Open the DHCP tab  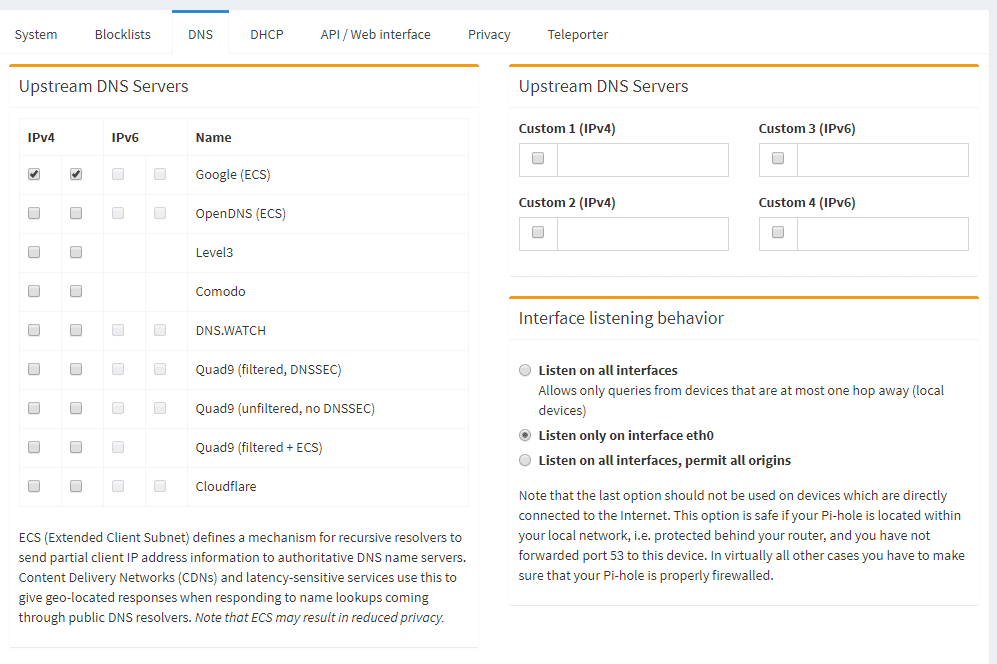click(267, 34)
